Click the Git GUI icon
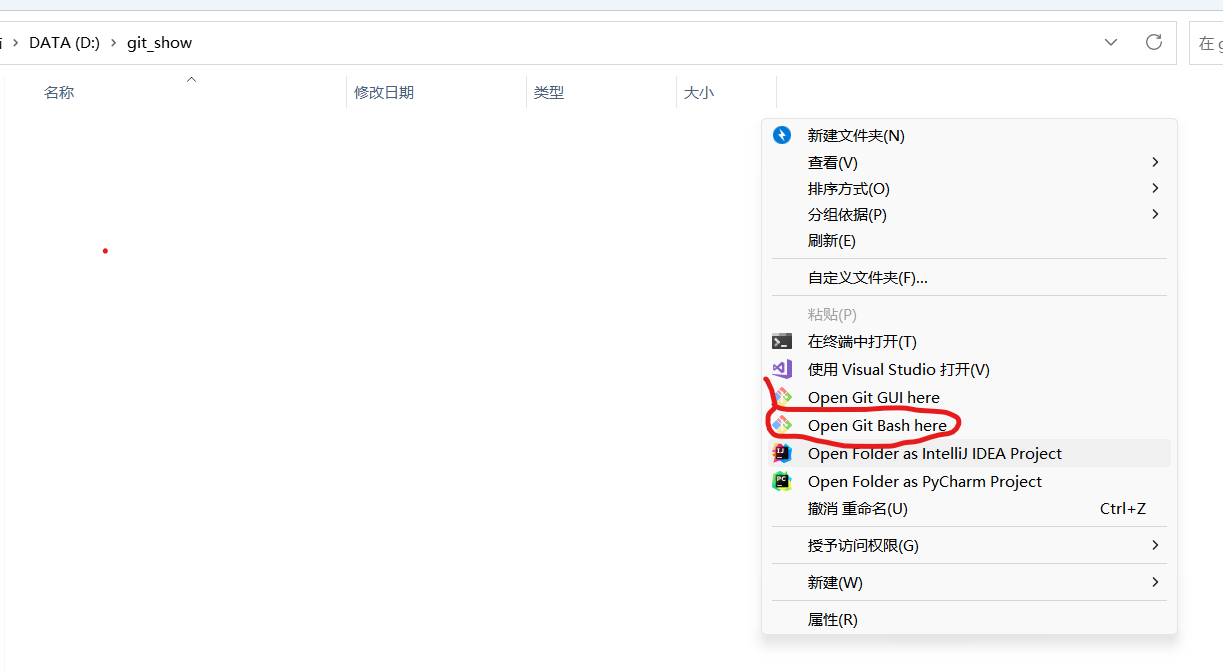Screen dimensions: 1223x672 pos(782,397)
